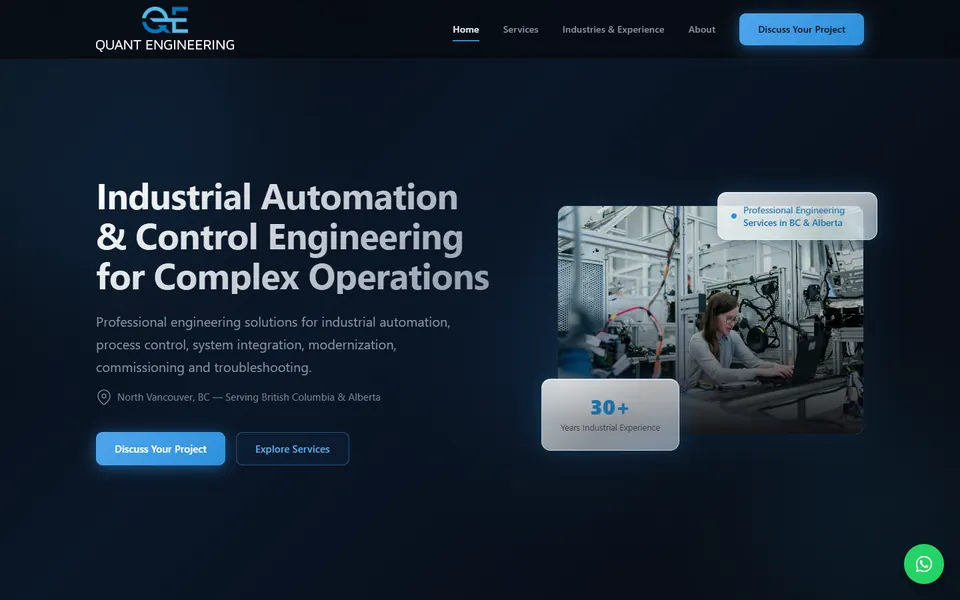Click the blue dot on the Professional Engineering badge
This screenshot has height=600, width=960.
733,216
